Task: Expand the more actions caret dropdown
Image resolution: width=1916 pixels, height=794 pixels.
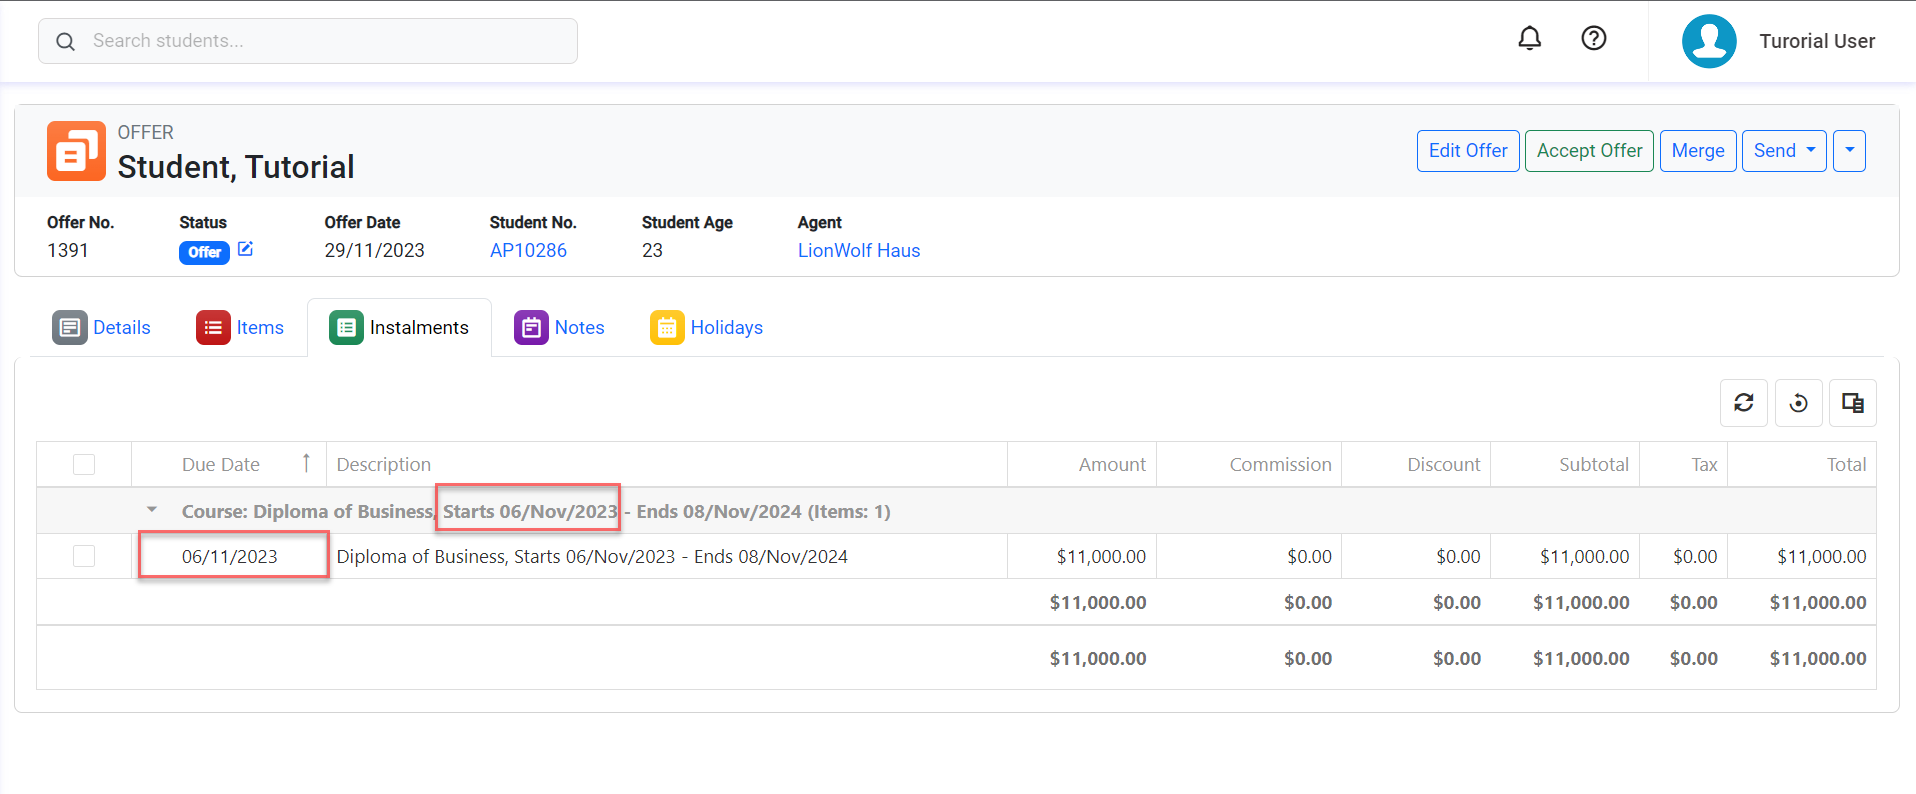Action: point(1849,151)
